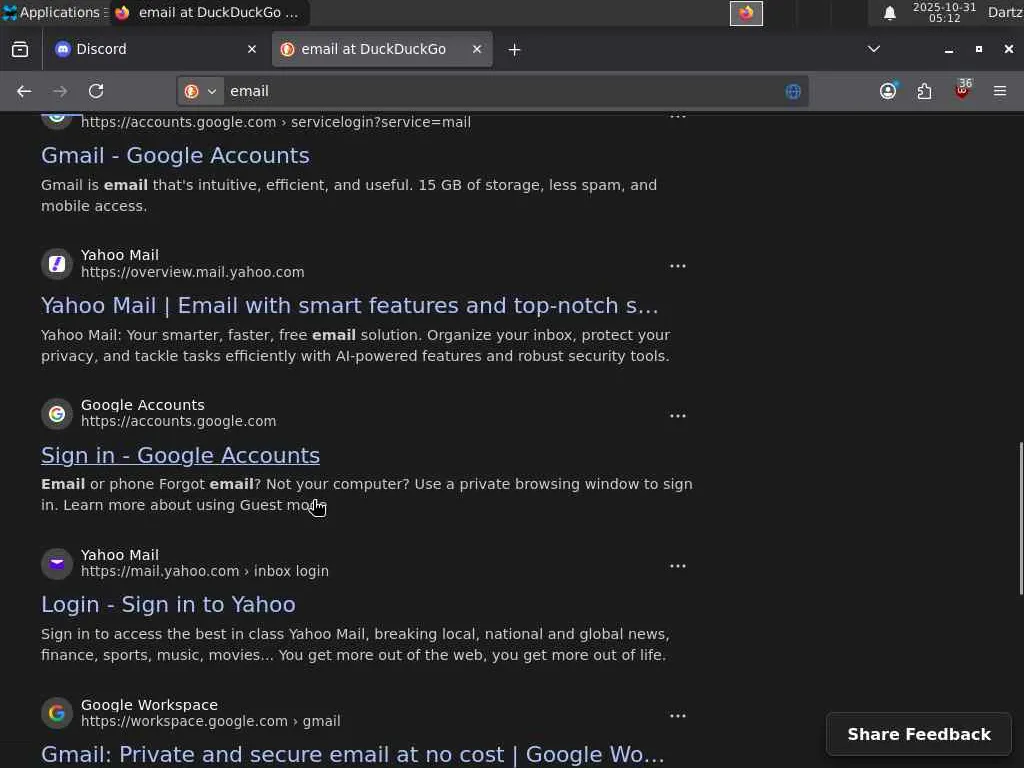Open the Firefox account icon
The width and height of the screenshot is (1024, 768).
pos(887,91)
